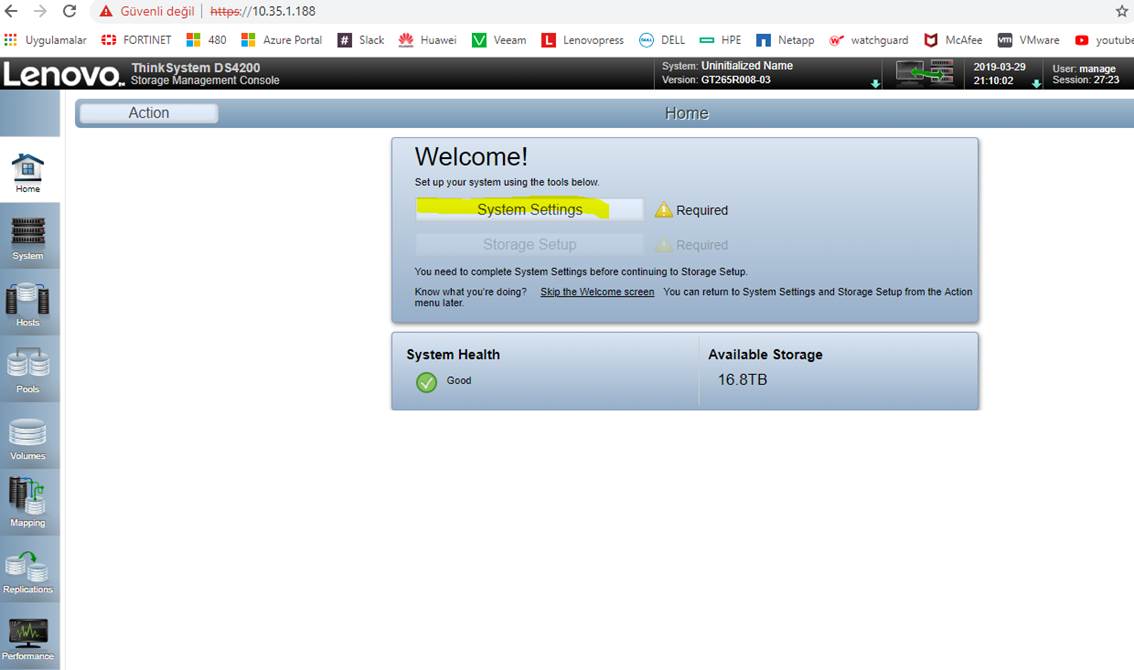This screenshot has width=1134, height=670.
Task: Open the Pools section
Action: [x=28, y=370]
